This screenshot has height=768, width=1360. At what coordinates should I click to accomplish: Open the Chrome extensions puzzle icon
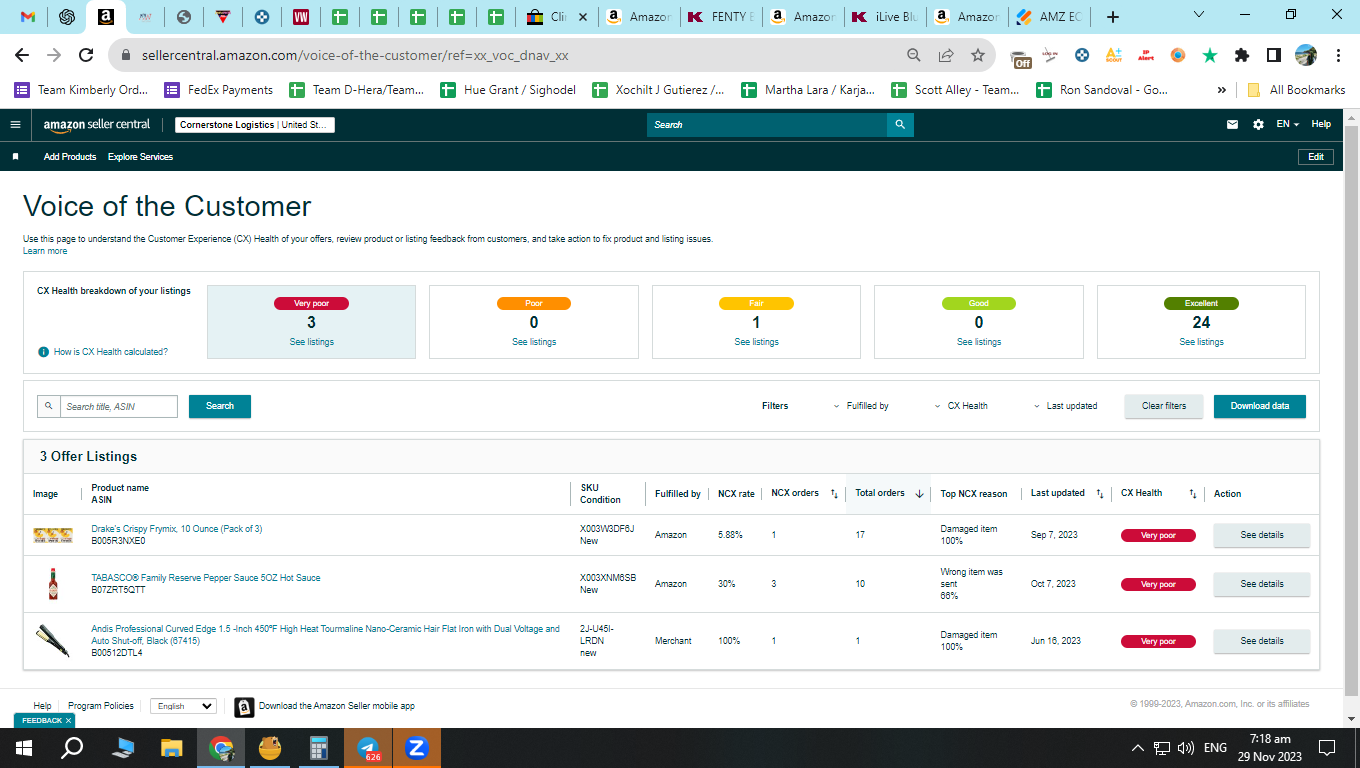(x=1242, y=55)
